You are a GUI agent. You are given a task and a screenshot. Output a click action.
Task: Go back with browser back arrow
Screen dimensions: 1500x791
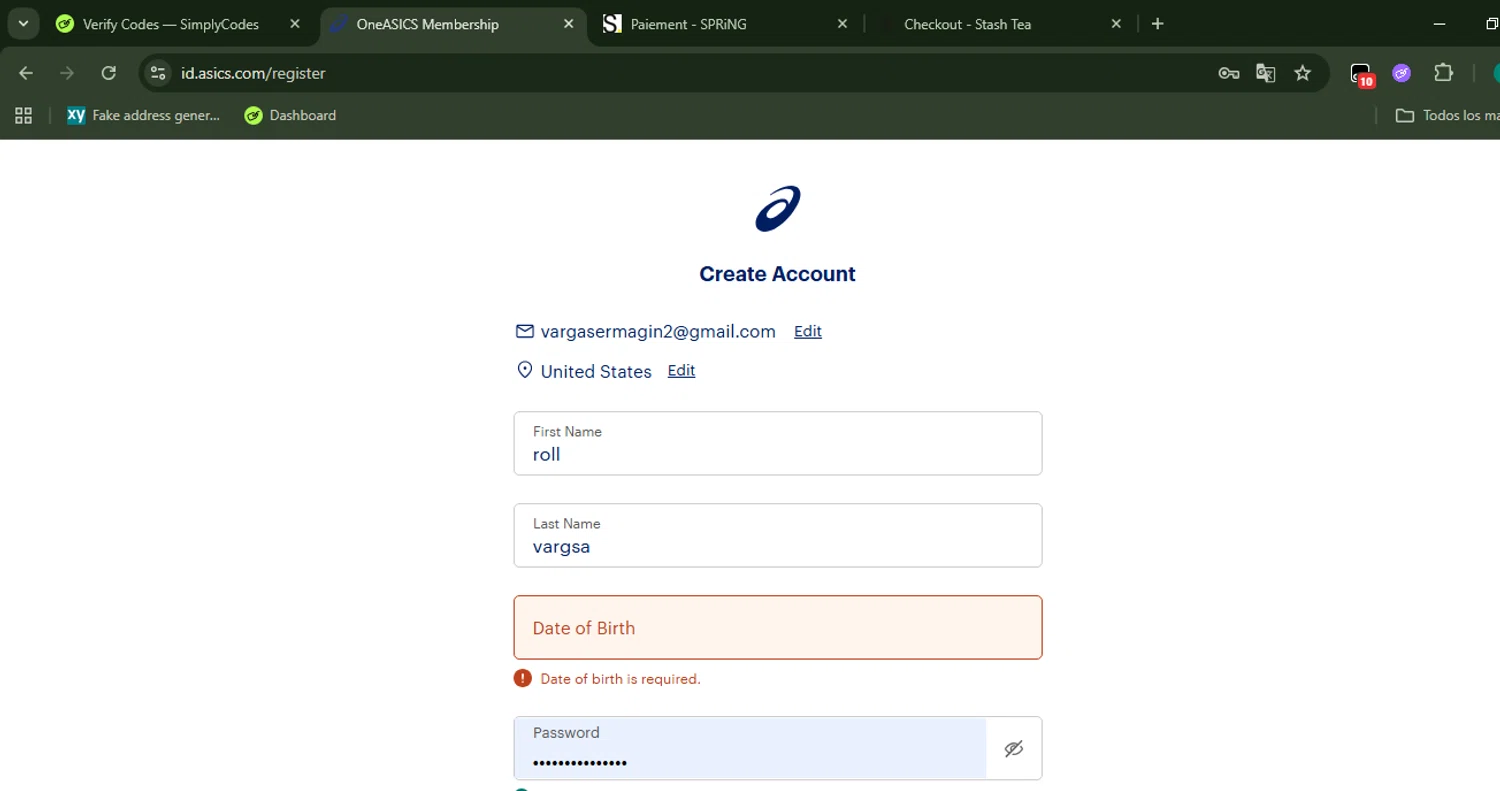click(x=26, y=73)
